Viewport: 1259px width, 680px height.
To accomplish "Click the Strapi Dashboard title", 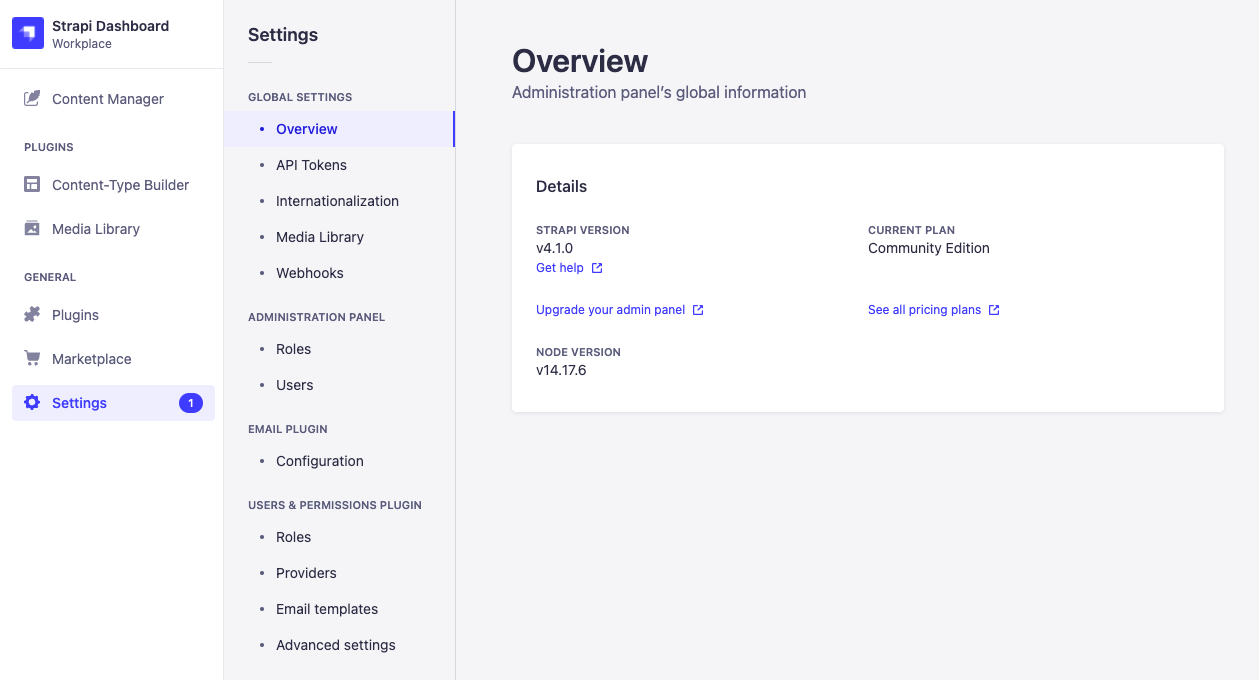I will click(110, 26).
